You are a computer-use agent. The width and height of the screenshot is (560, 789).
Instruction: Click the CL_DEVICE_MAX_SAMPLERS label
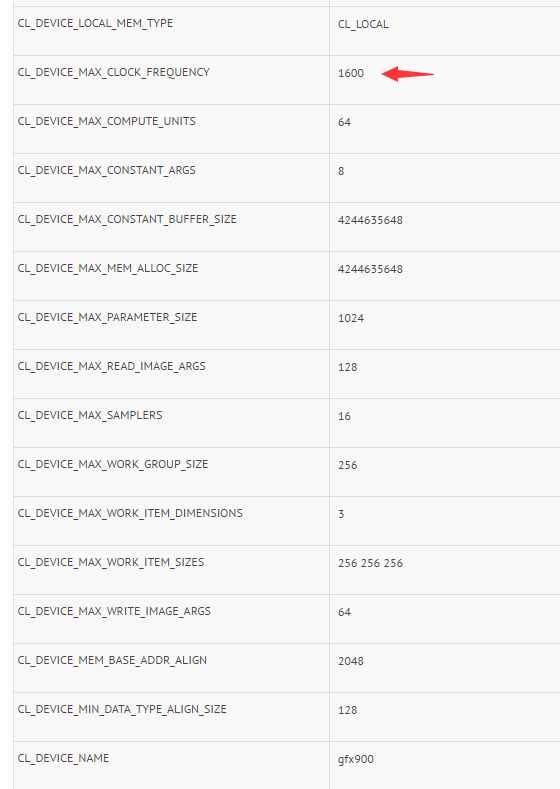pyautogui.click(x=90, y=416)
